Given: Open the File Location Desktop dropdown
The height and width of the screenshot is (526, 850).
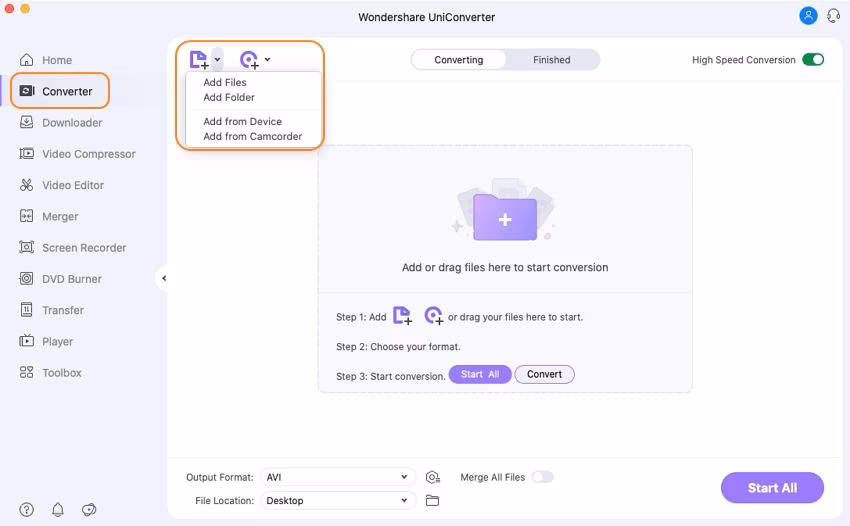Looking at the screenshot, I should (x=338, y=500).
